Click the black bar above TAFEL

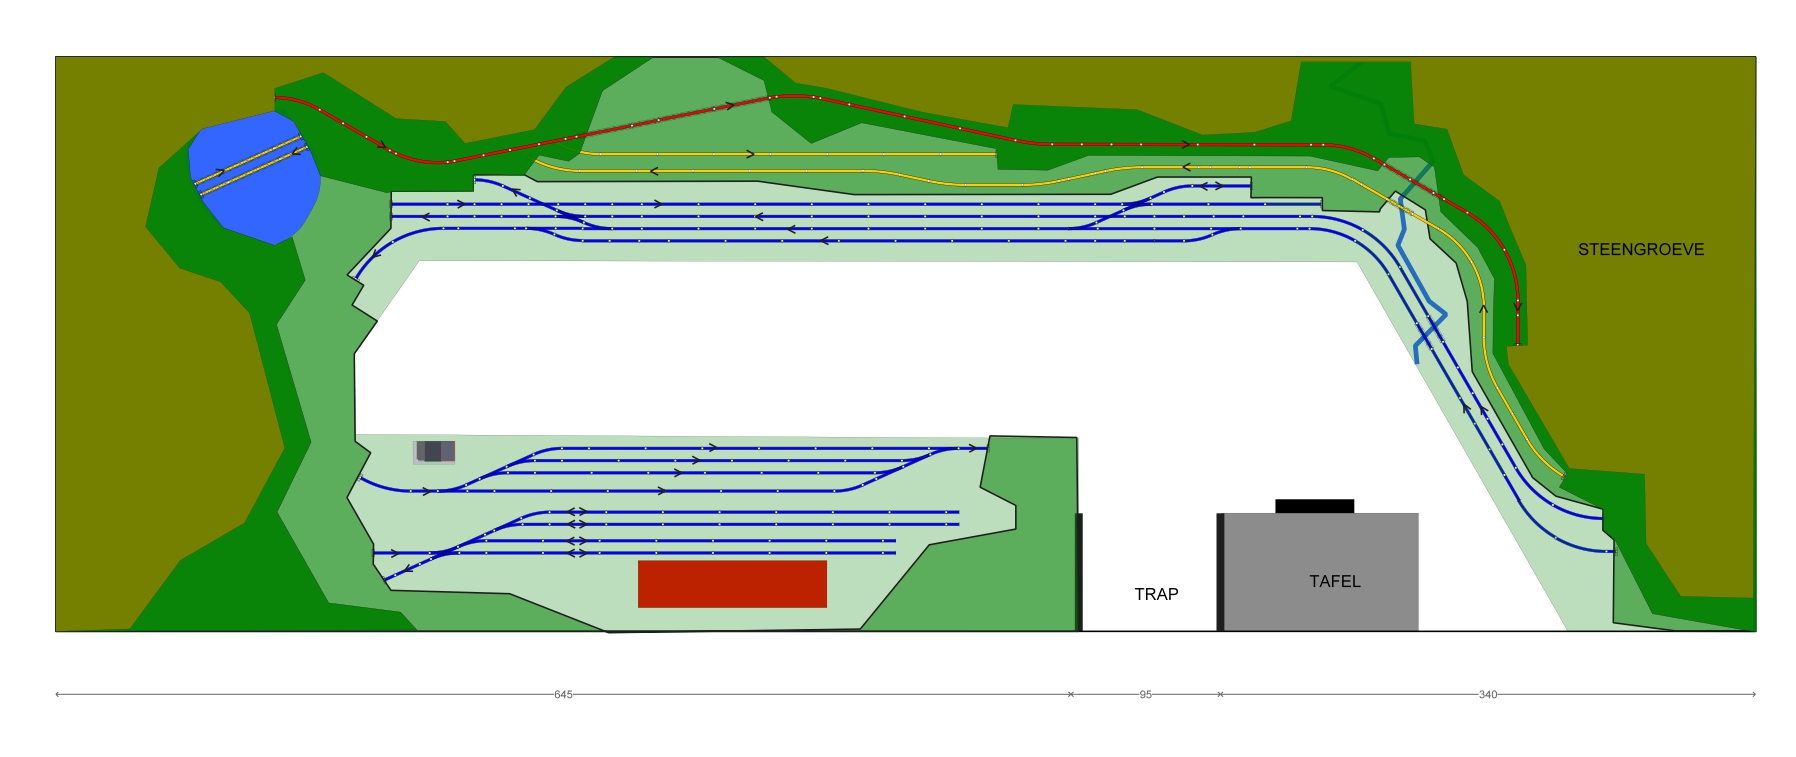coord(1315,506)
